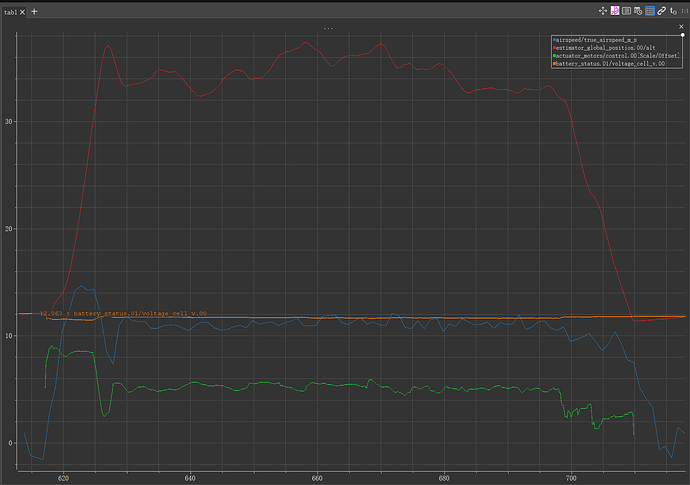Close the plot with the X below toolbar
Screen dimensions: 690x485
coord(682,27)
